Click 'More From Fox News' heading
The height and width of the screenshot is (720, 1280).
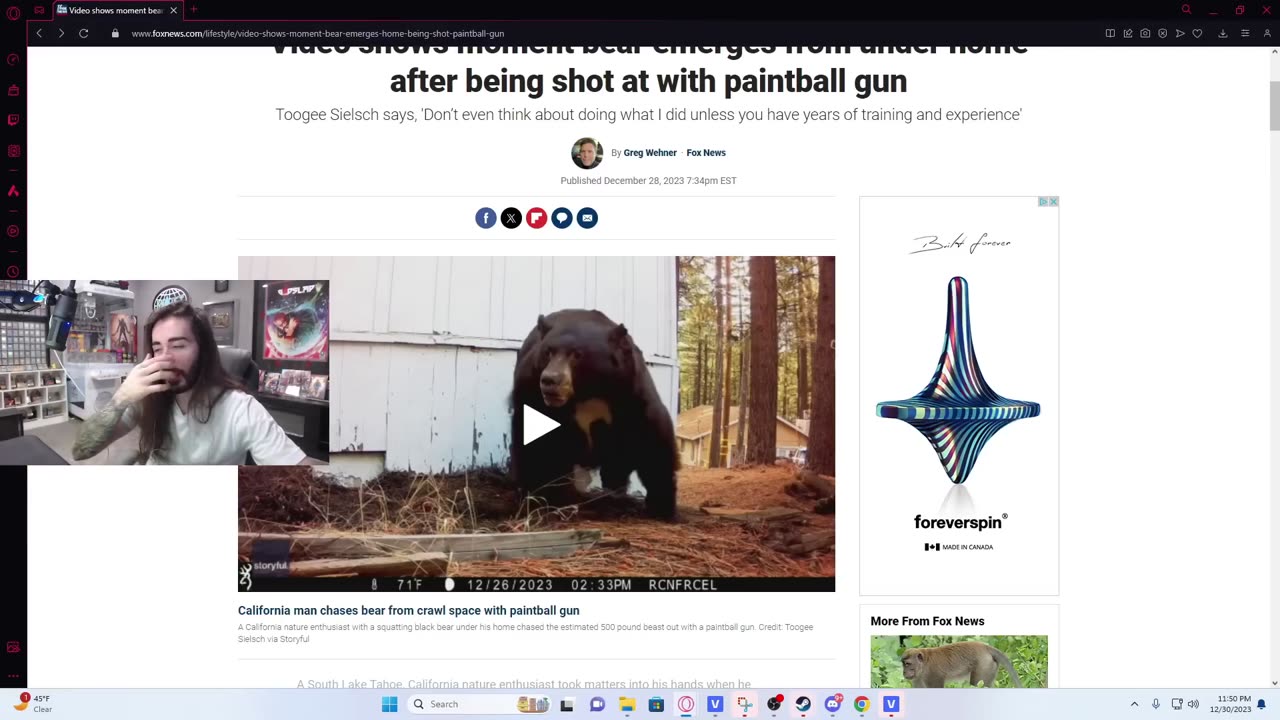click(x=927, y=621)
